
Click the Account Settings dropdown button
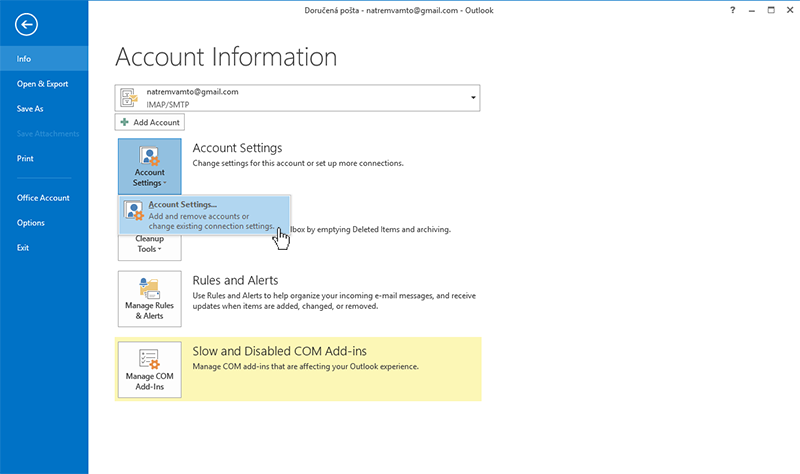[149, 166]
